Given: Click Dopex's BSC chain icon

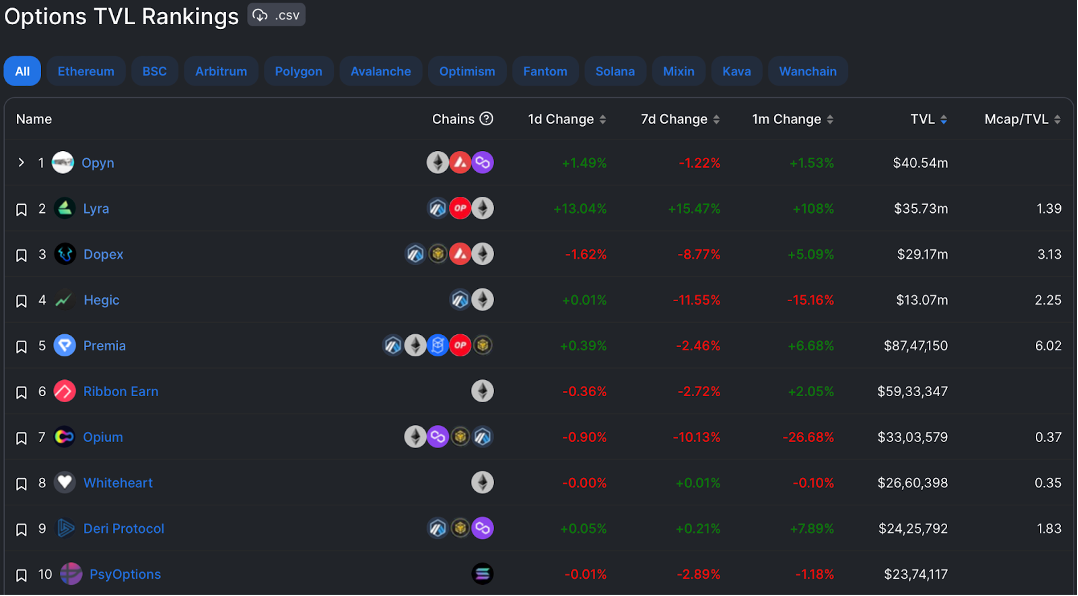Looking at the screenshot, I should [x=438, y=254].
